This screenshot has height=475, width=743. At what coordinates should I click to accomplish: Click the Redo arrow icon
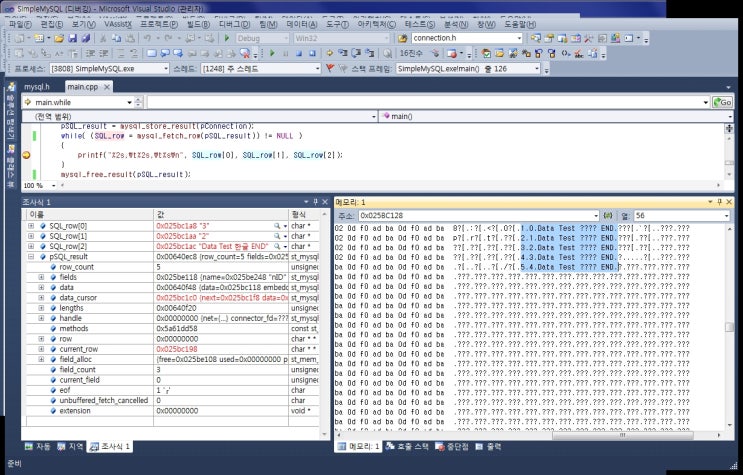point(169,38)
